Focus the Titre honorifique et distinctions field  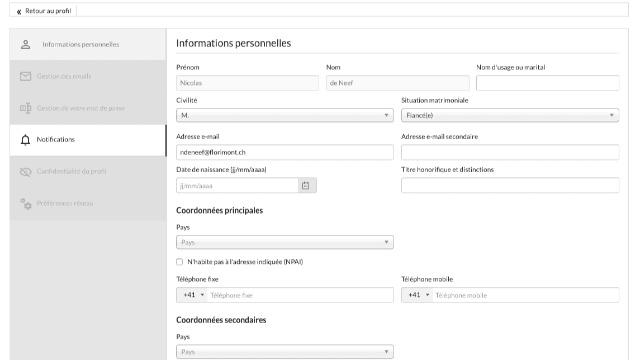(x=510, y=186)
